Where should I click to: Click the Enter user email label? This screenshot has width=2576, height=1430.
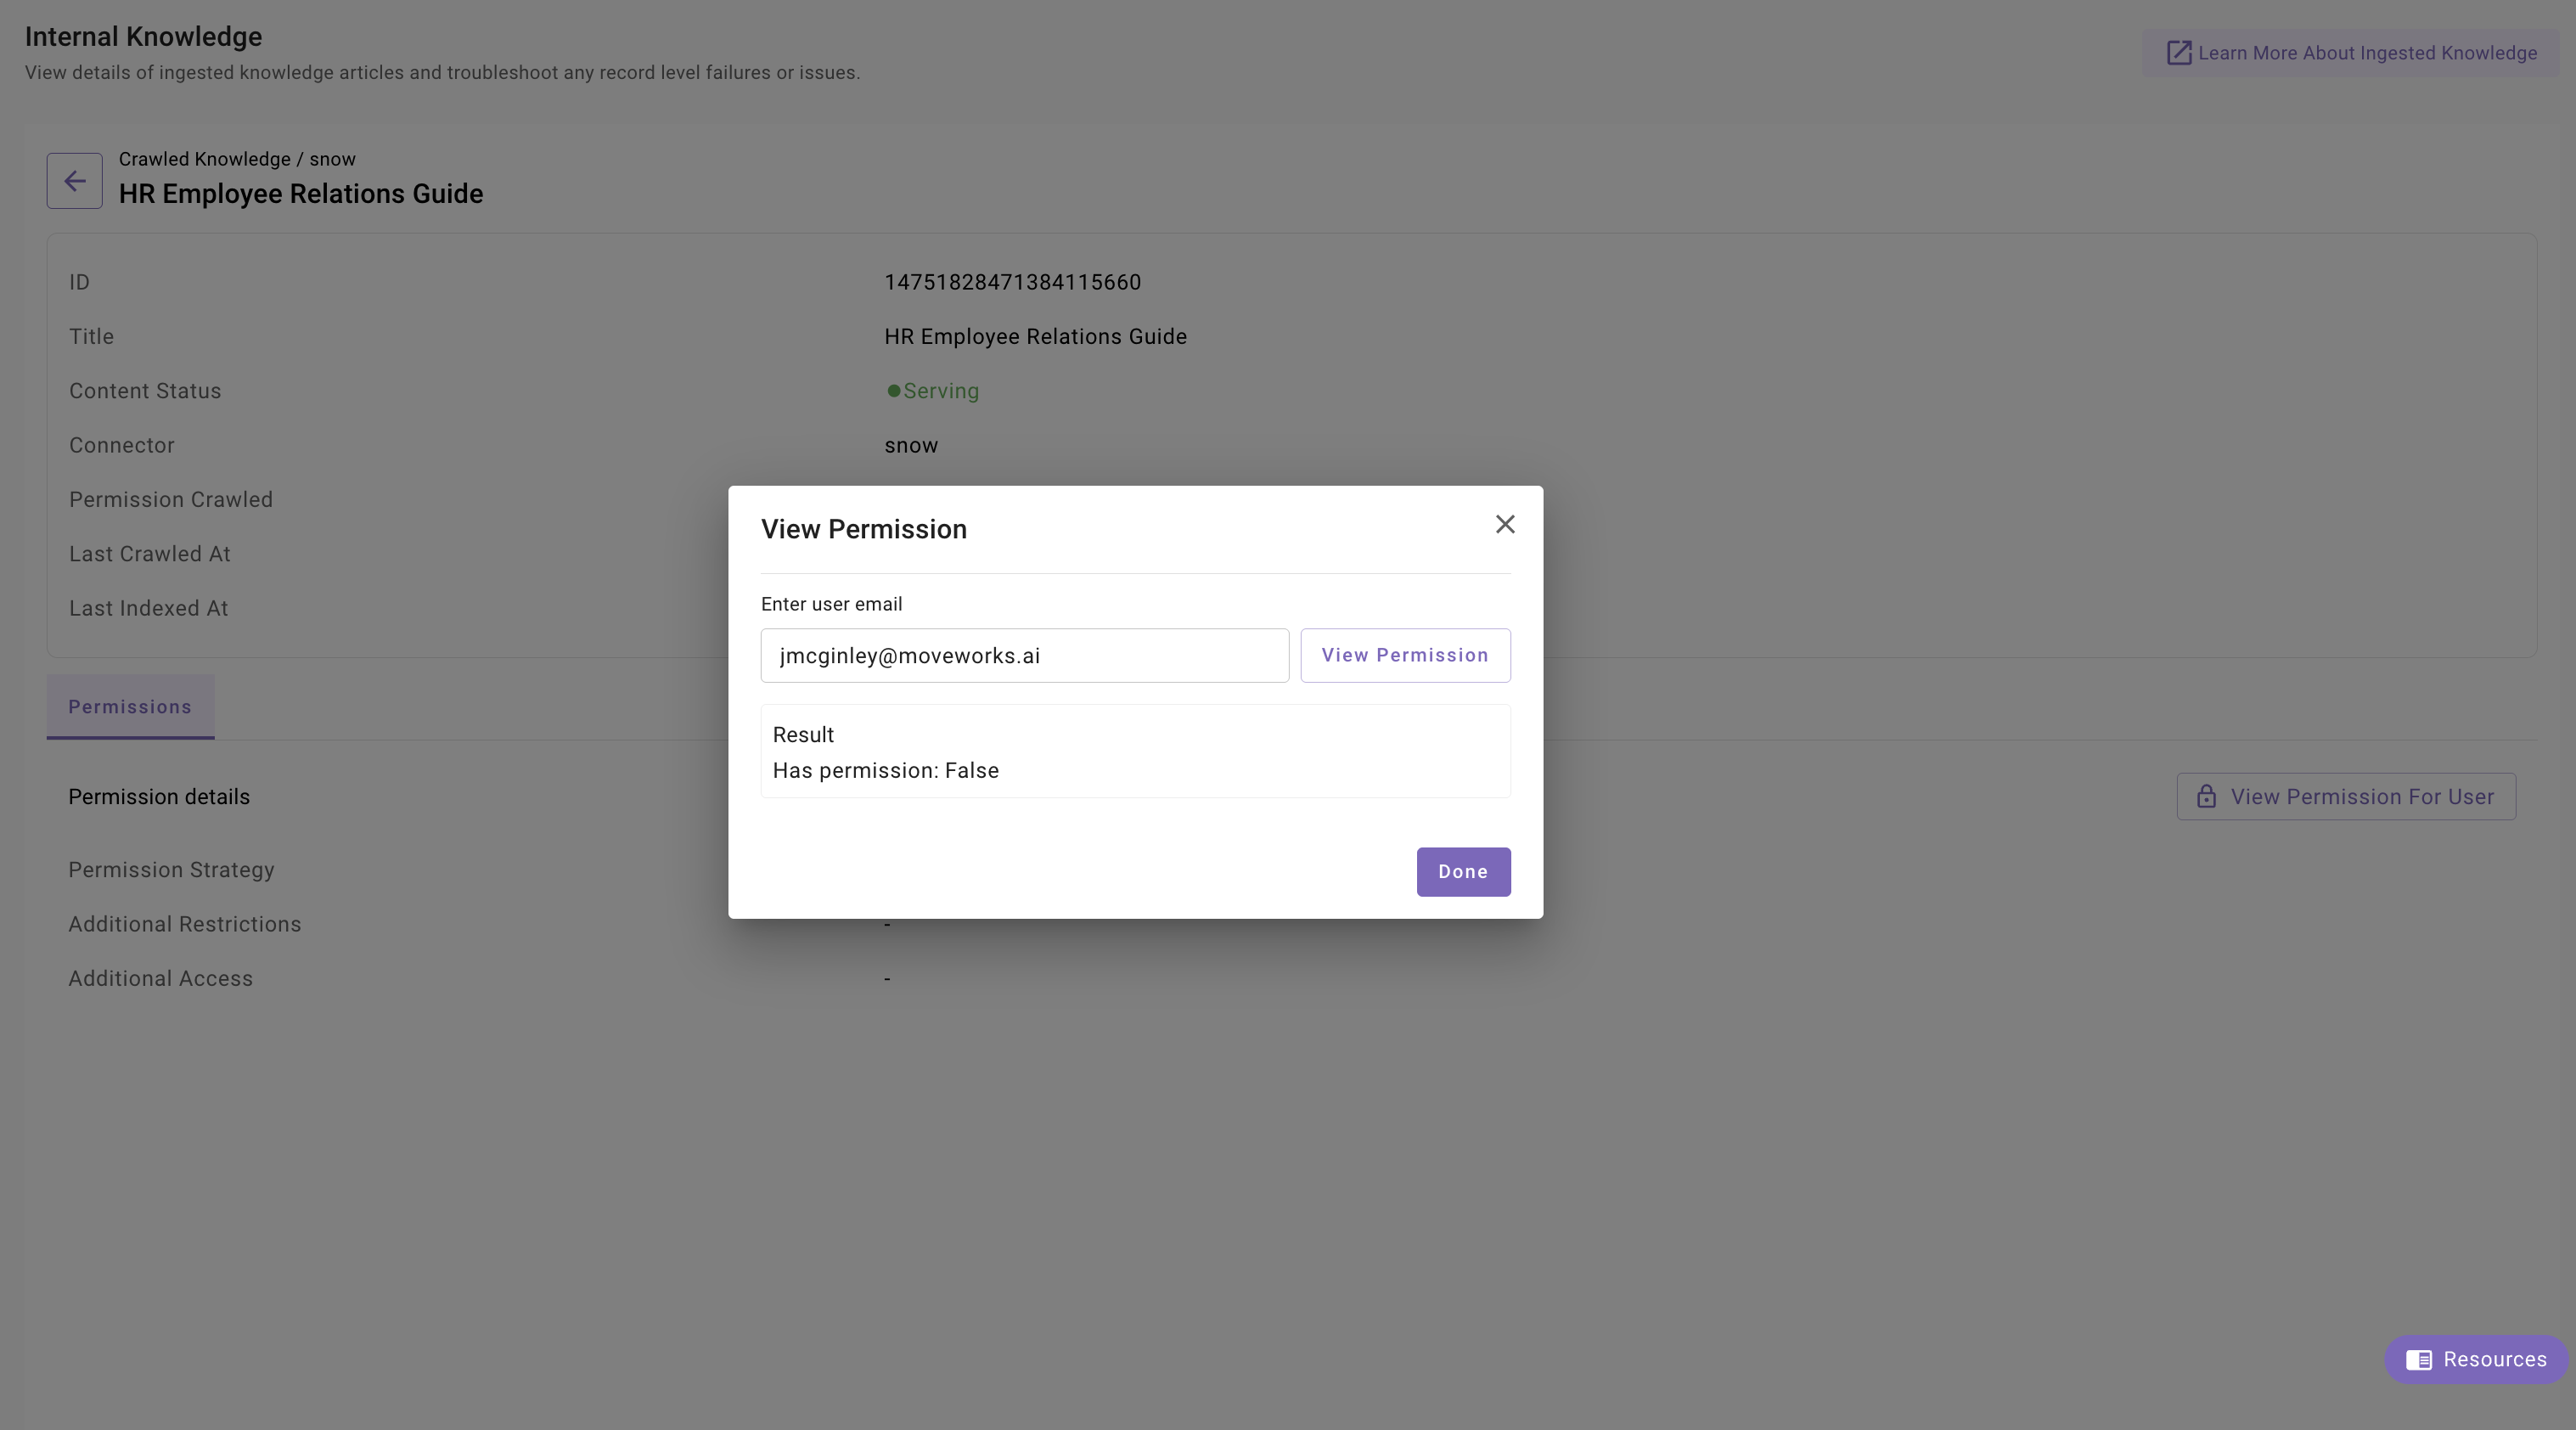pos(831,604)
